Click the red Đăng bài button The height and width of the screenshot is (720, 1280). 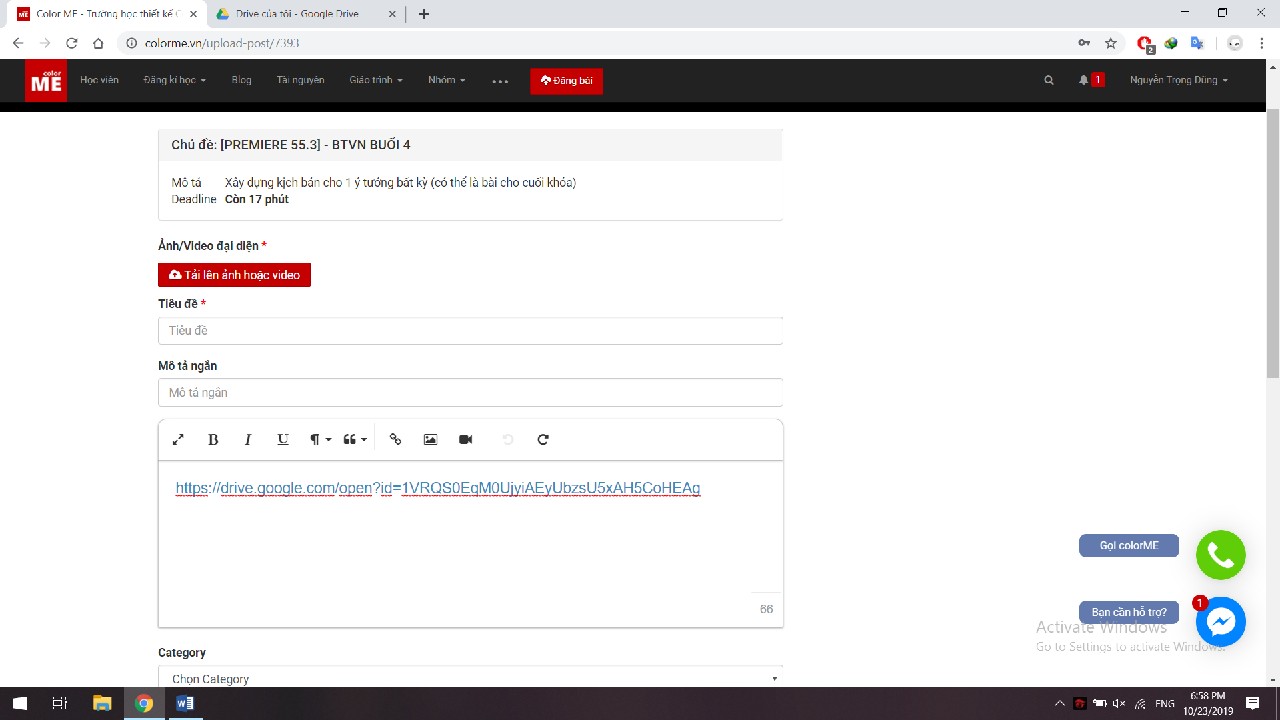(566, 80)
